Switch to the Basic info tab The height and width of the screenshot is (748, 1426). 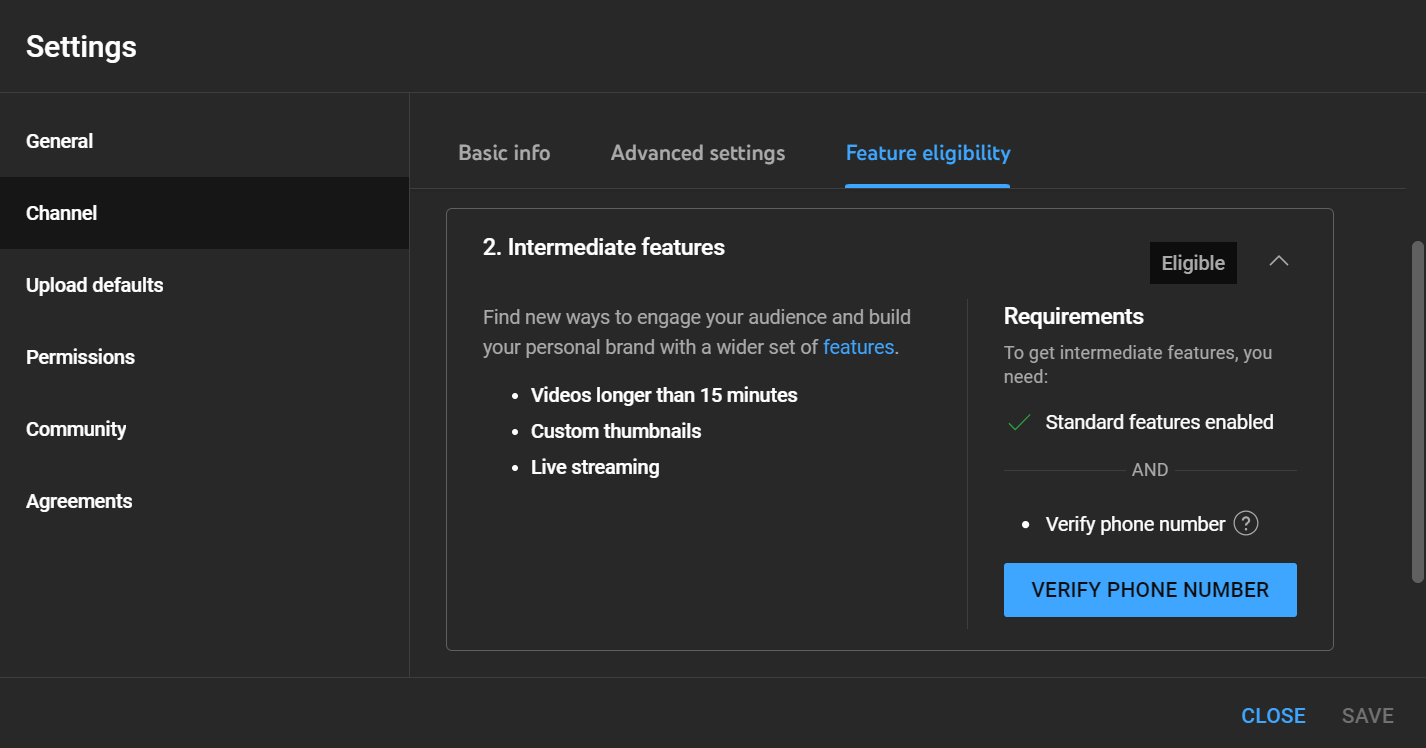point(504,153)
